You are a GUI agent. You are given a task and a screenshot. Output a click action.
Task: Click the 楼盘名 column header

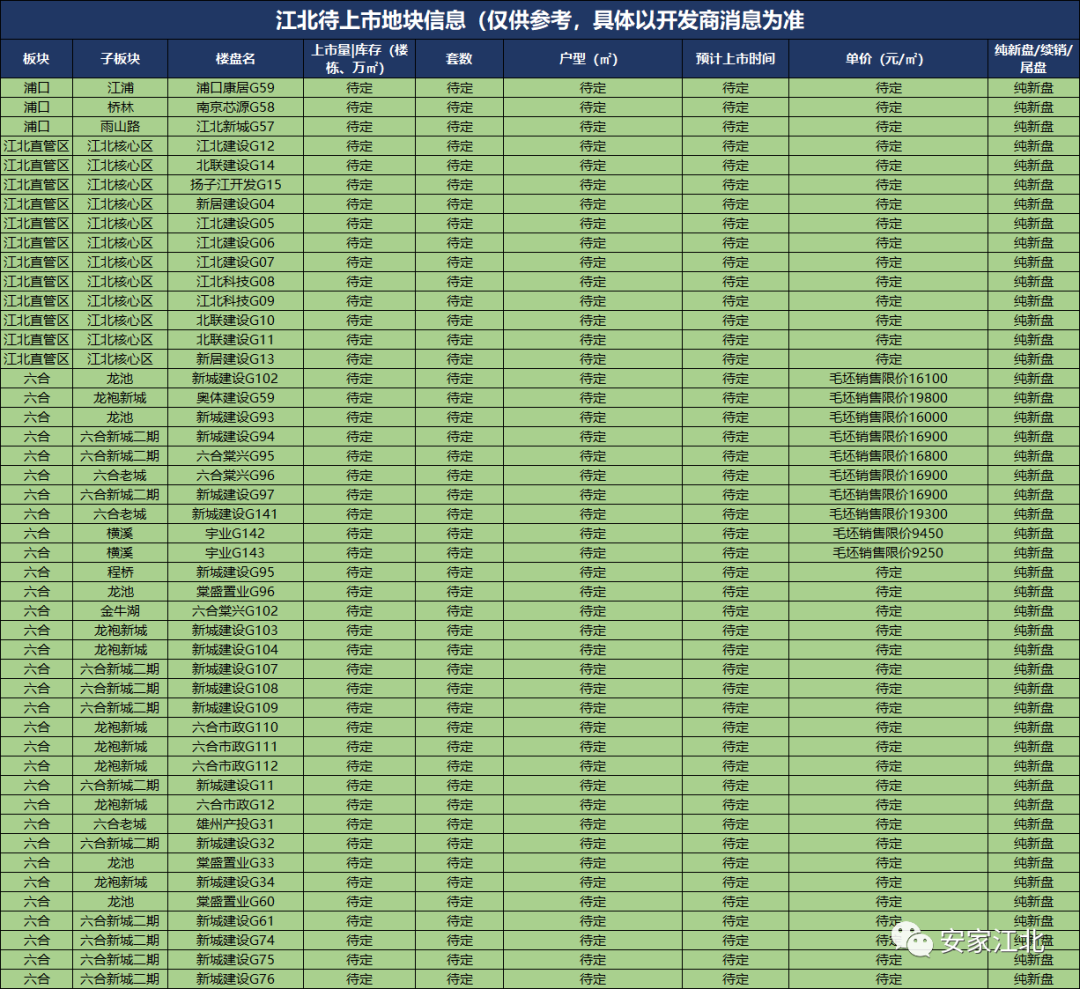pos(237,58)
